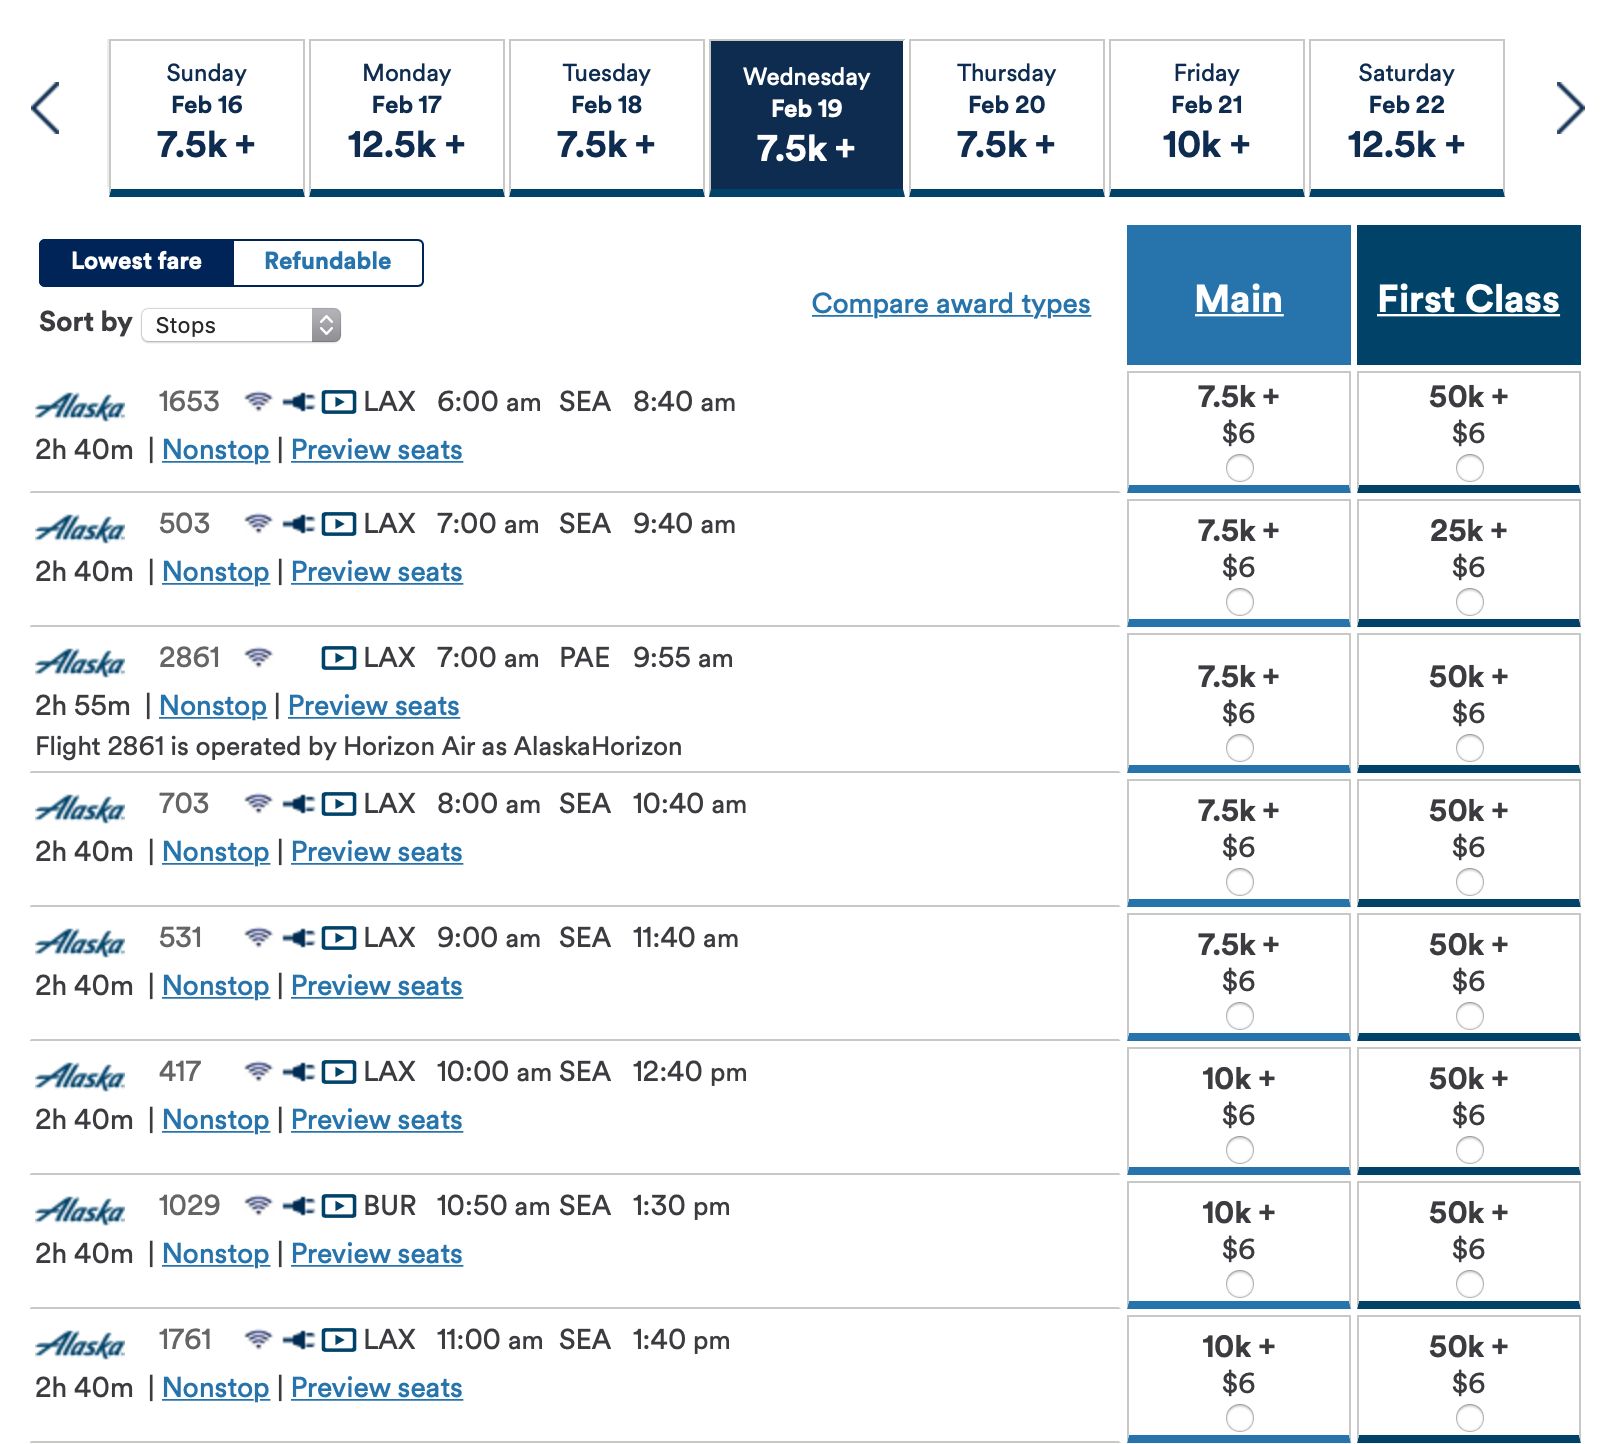This screenshot has width=1602, height=1444.
Task: Click the Wi-Fi icon on flight 417
Action: click(x=260, y=1071)
